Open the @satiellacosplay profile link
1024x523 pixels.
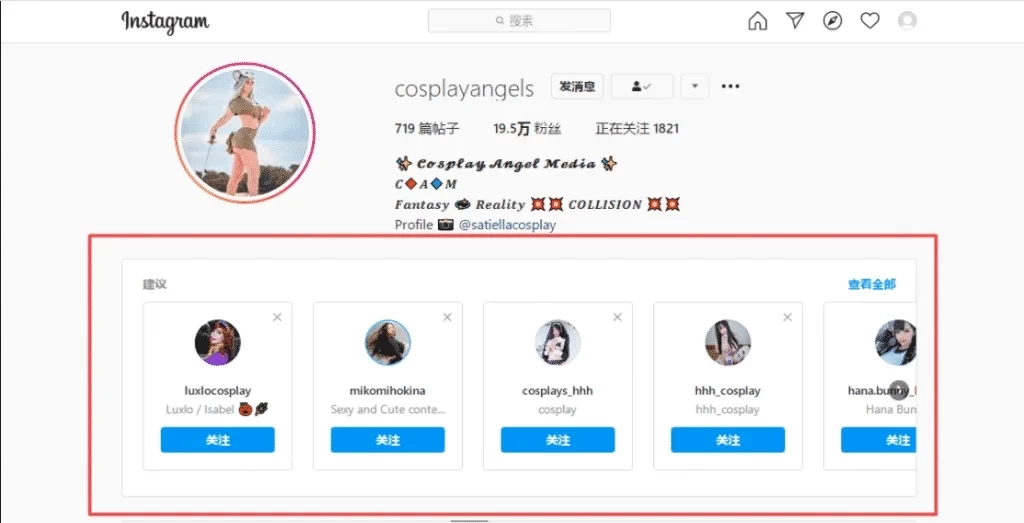507,225
